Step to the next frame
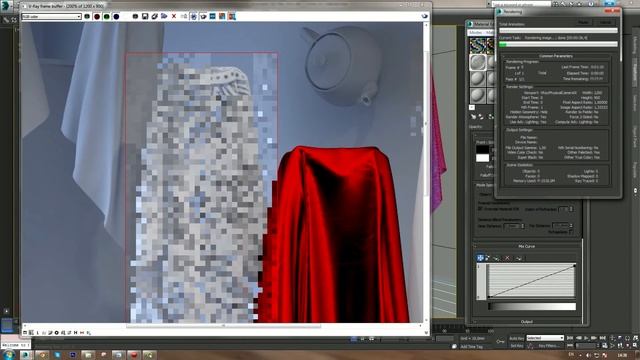 click(x=594, y=338)
